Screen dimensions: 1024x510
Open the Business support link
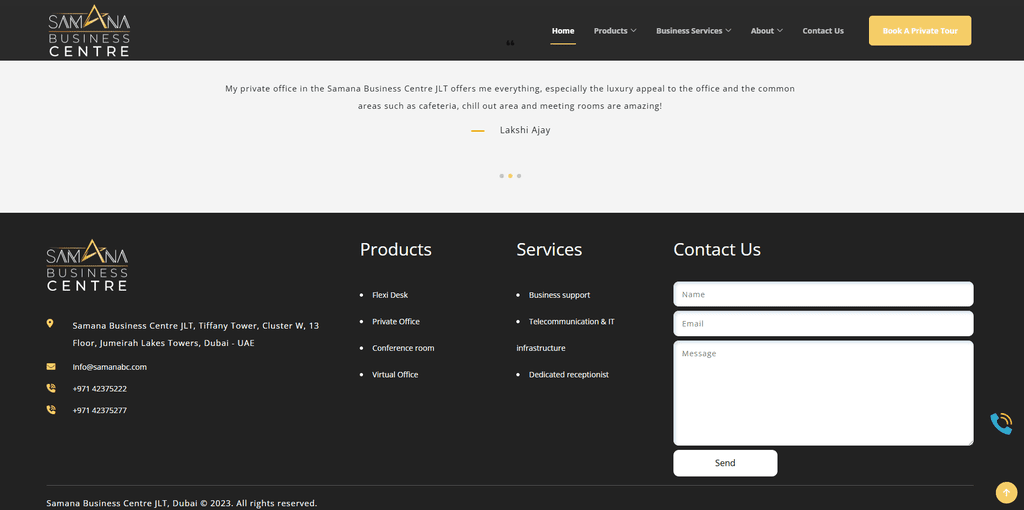click(559, 295)
